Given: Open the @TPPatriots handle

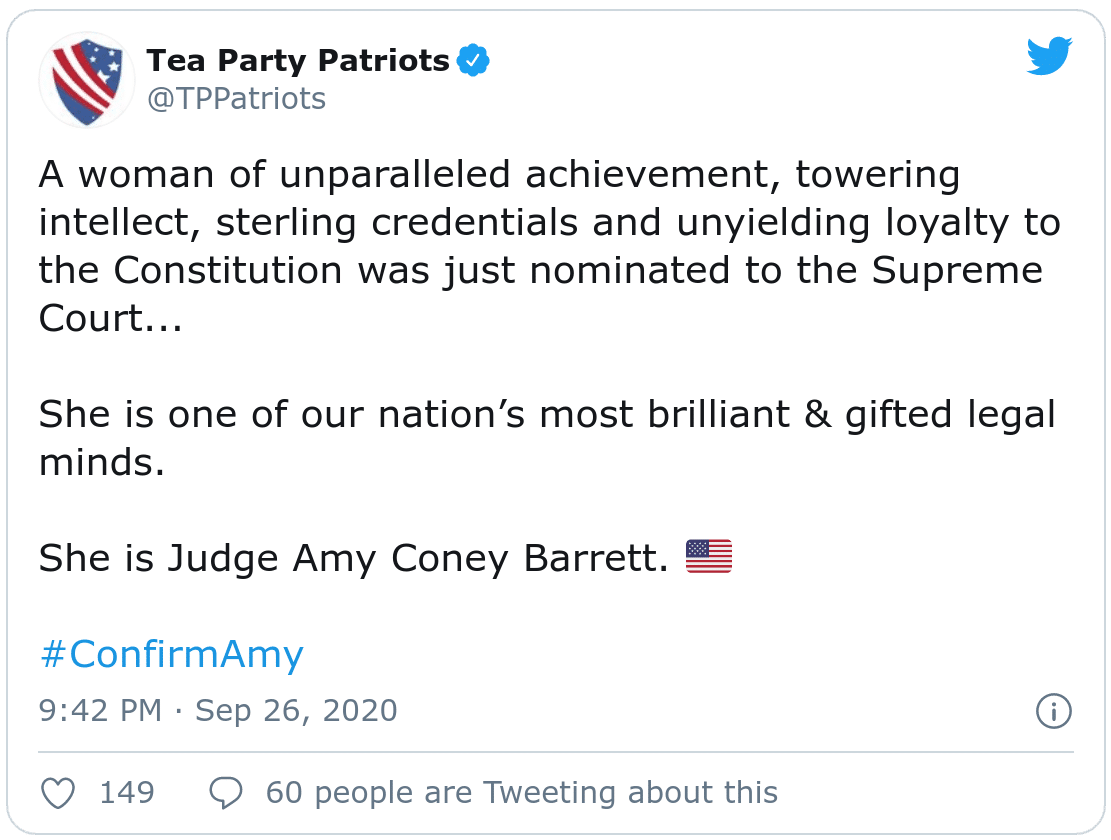Looking at the screenshot, I should pyautogui.click(x=237, y=99).
